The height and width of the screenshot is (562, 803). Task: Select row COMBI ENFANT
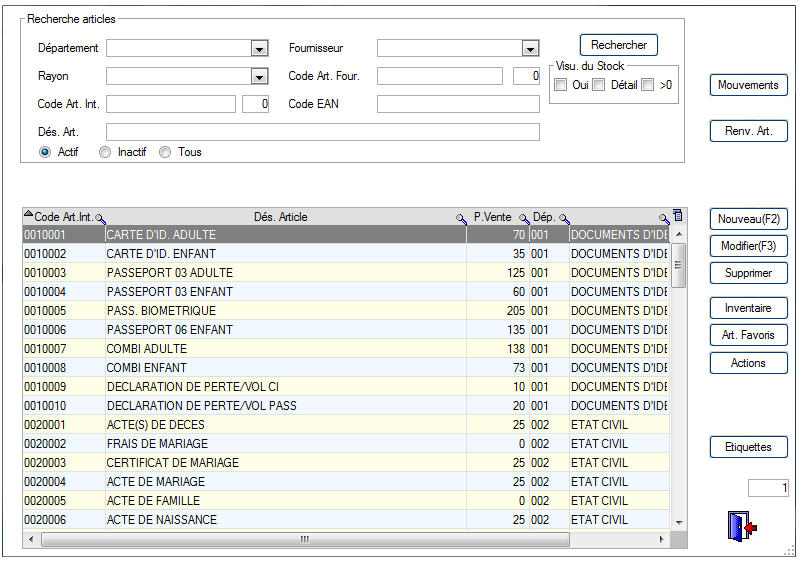[x=346, y=367]
